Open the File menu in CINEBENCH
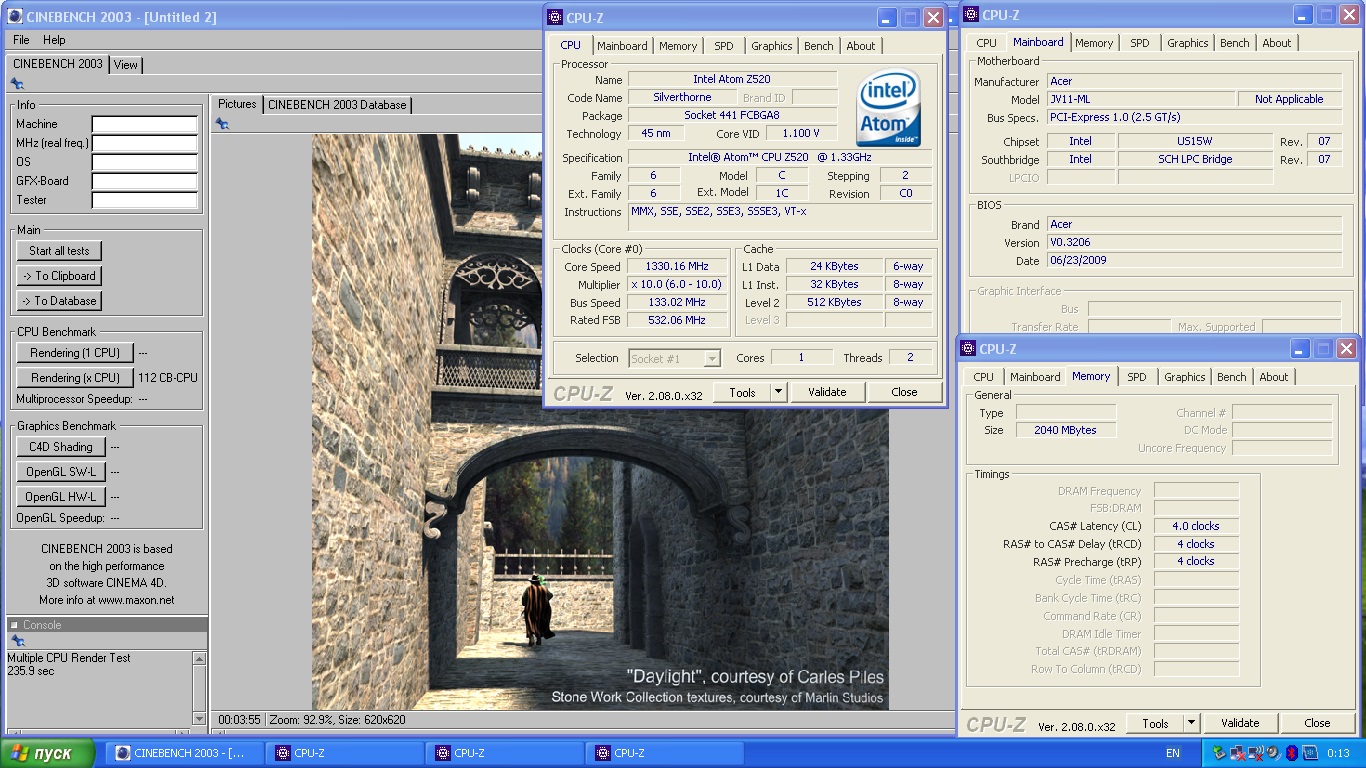The height and width of the screenshot is (768, 1366). click(x=21, y=40)
